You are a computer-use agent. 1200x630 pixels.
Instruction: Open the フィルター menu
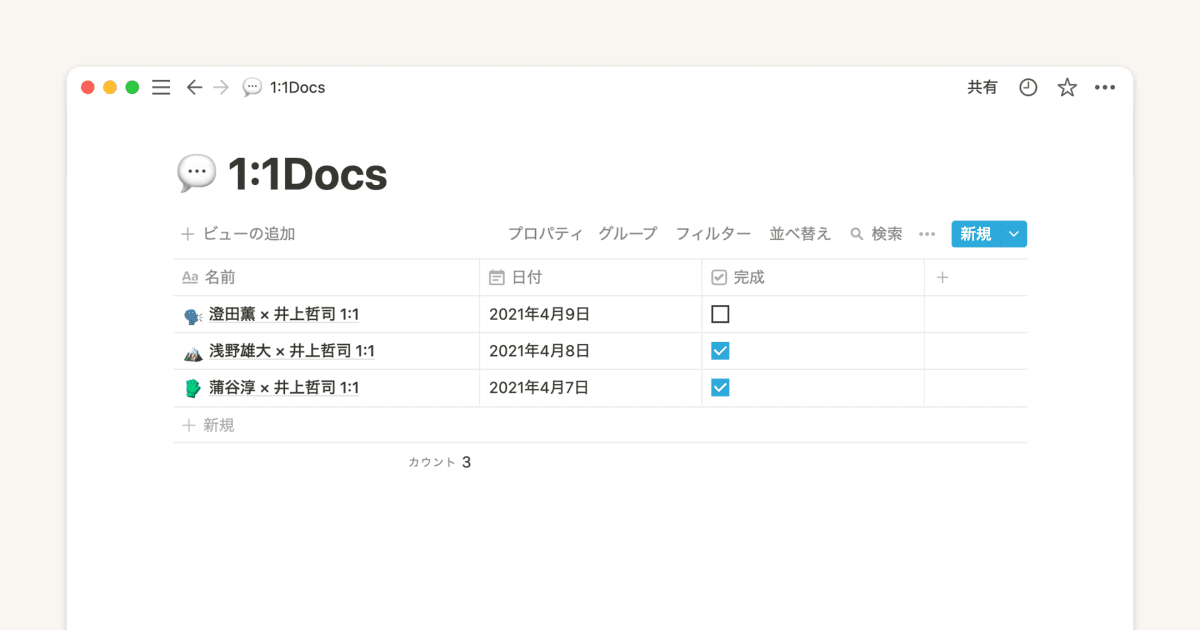pos(713,233)
